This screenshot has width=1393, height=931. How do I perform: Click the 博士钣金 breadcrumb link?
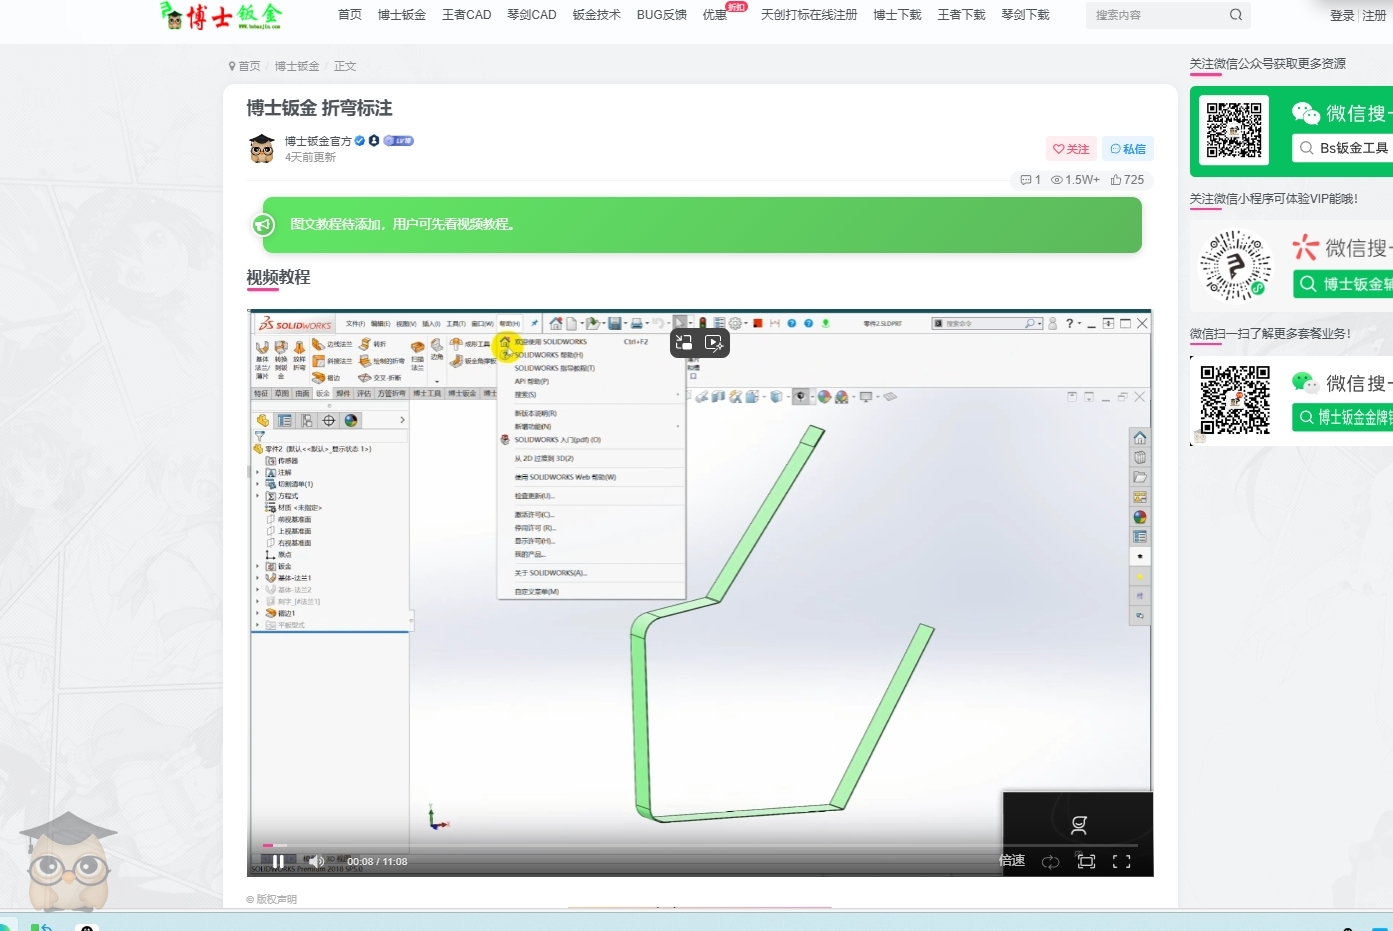point(297,66)
